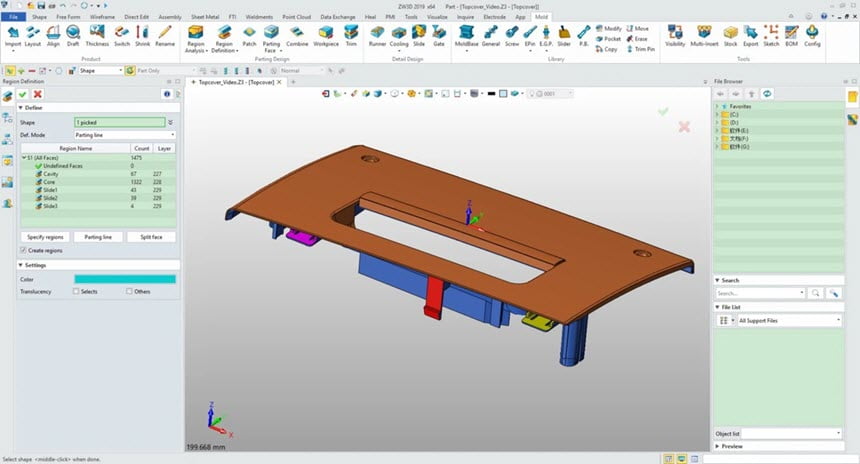
Task: Select the Visibility tool
Action: pyautogui.click(x=675, y=37)
